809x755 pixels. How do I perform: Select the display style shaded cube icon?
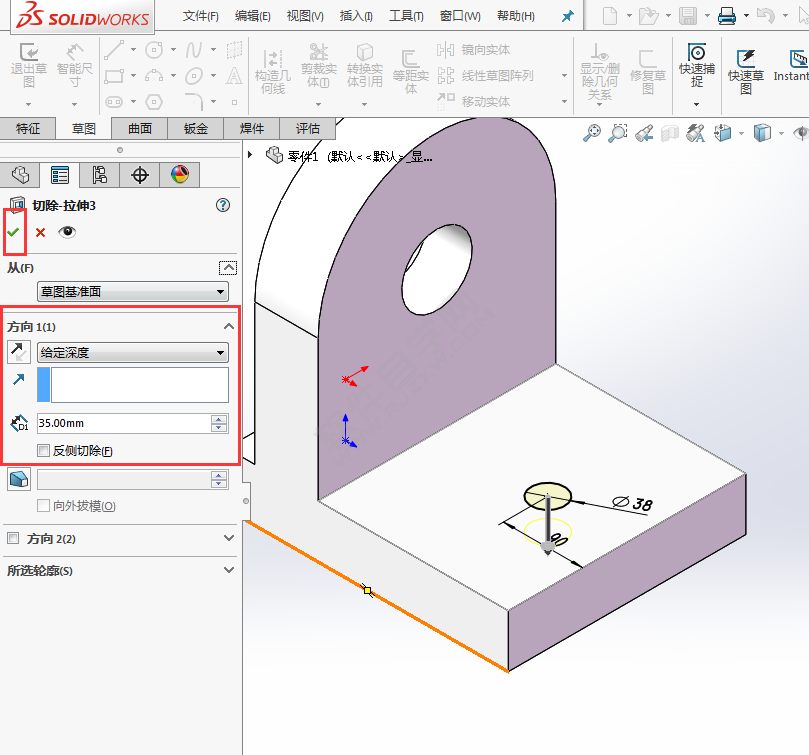point(761,132)
